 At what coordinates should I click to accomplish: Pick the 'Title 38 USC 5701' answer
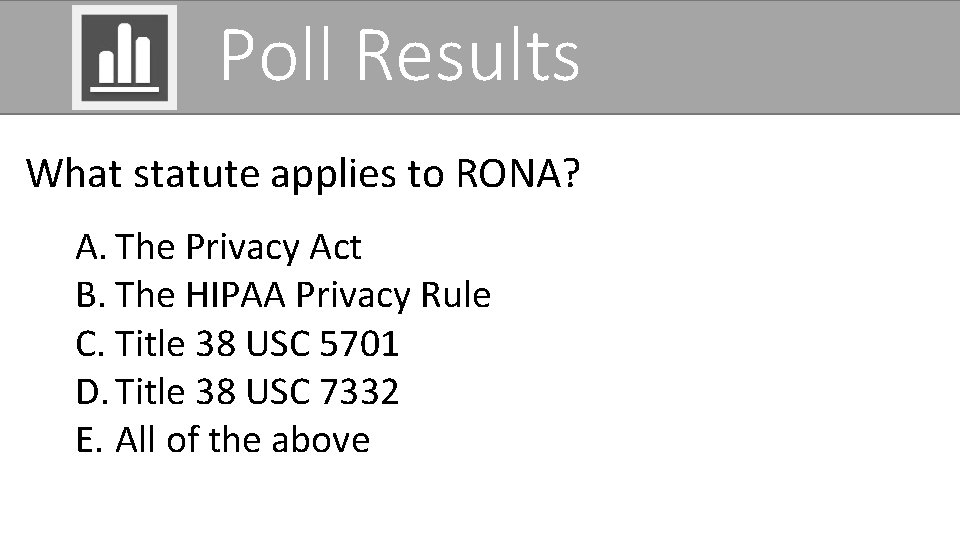257,343
